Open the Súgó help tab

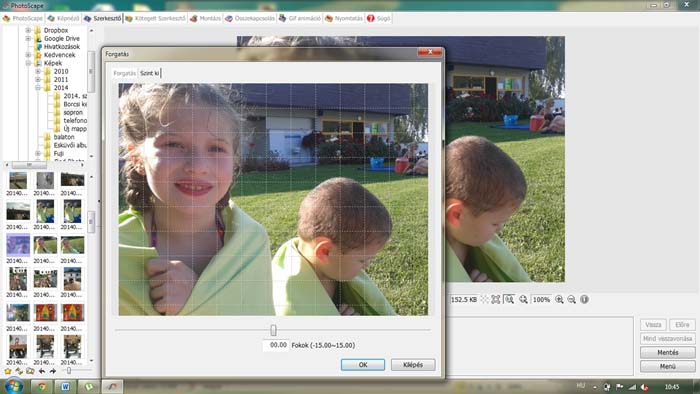(379, 18)
